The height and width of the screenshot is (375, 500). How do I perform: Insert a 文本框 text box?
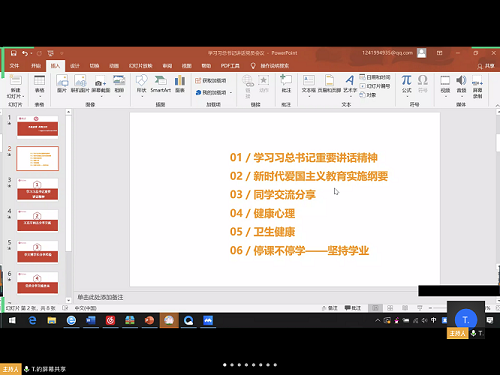click(x=309, y=84)
